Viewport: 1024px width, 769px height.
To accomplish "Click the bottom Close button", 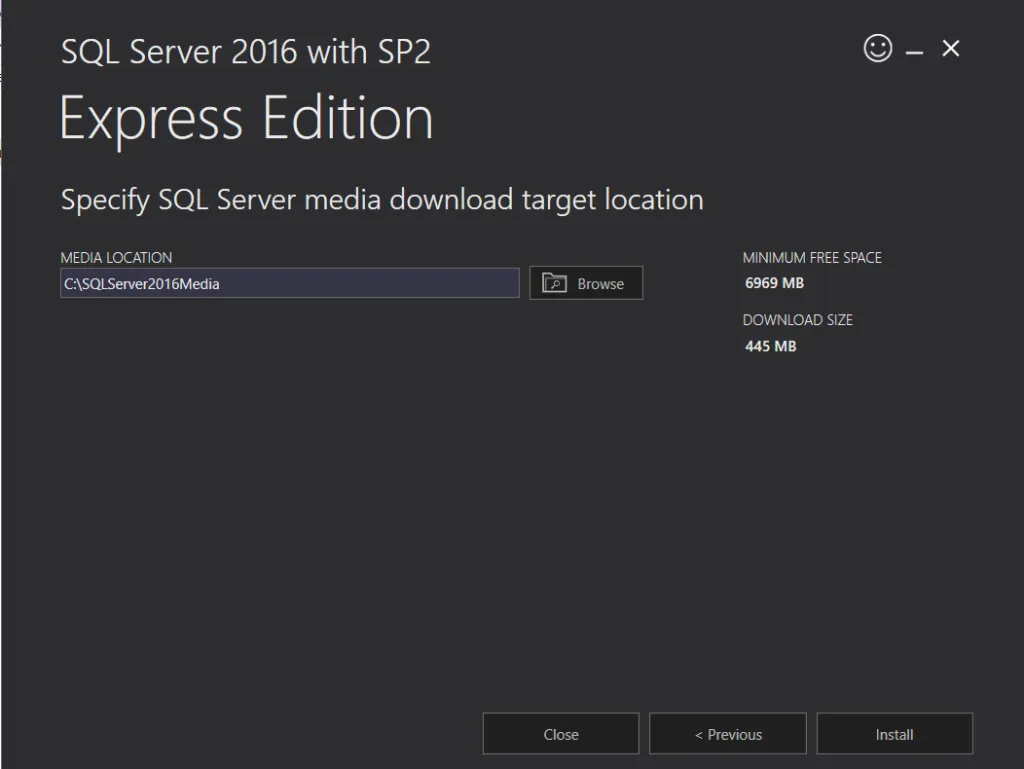I will pos(560,734).
